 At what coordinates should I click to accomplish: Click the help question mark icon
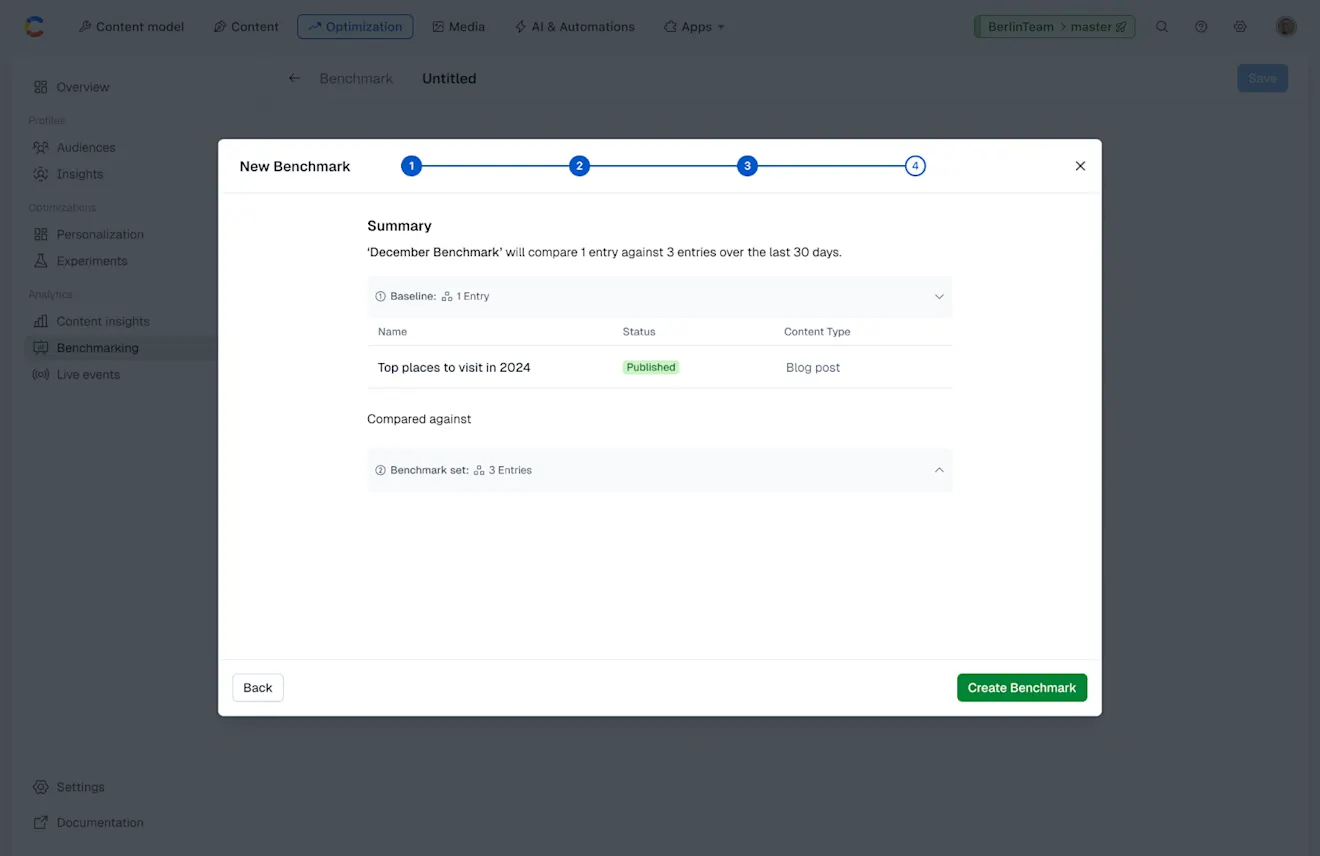(1201, 27)
